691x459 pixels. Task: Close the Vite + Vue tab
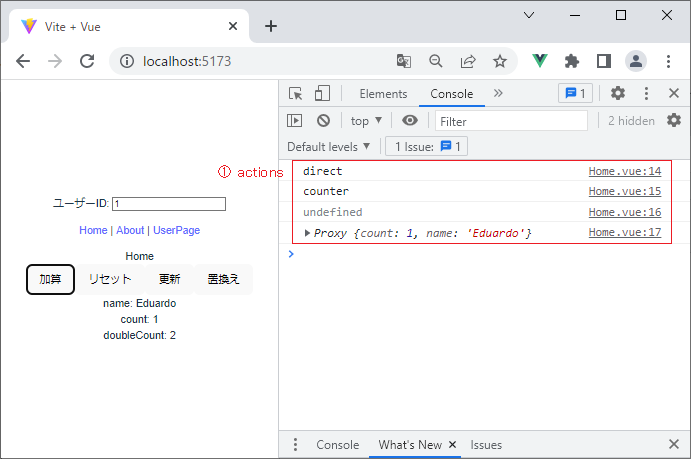233,26
